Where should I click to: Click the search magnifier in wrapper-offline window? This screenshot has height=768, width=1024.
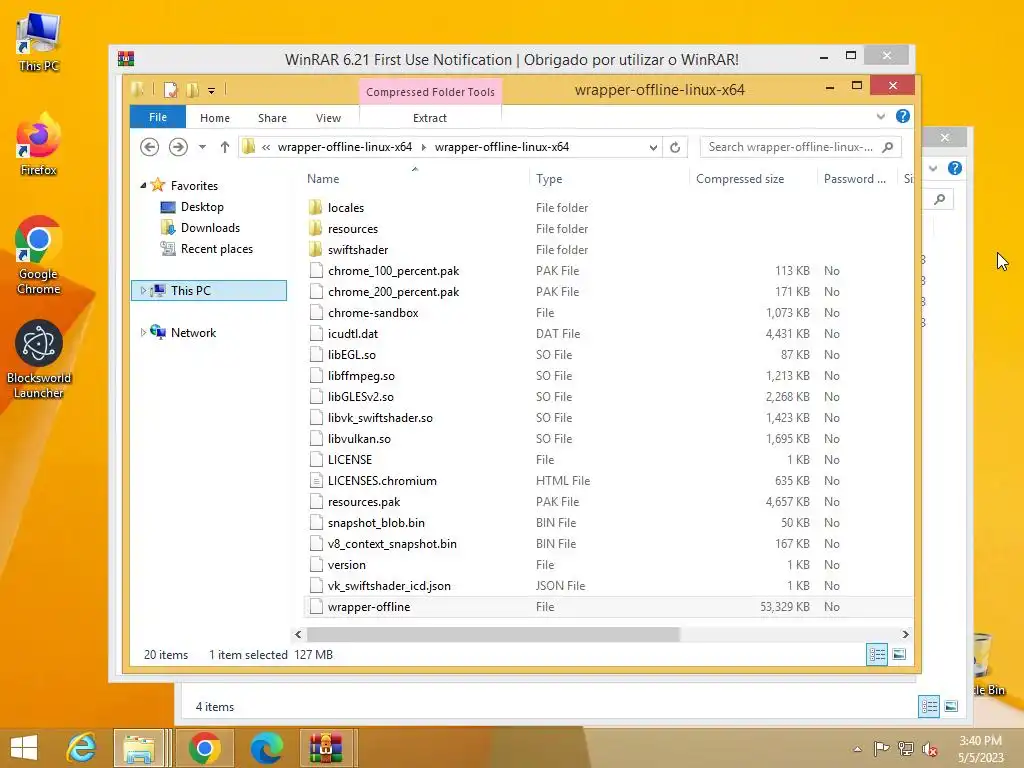click(888, 147)
